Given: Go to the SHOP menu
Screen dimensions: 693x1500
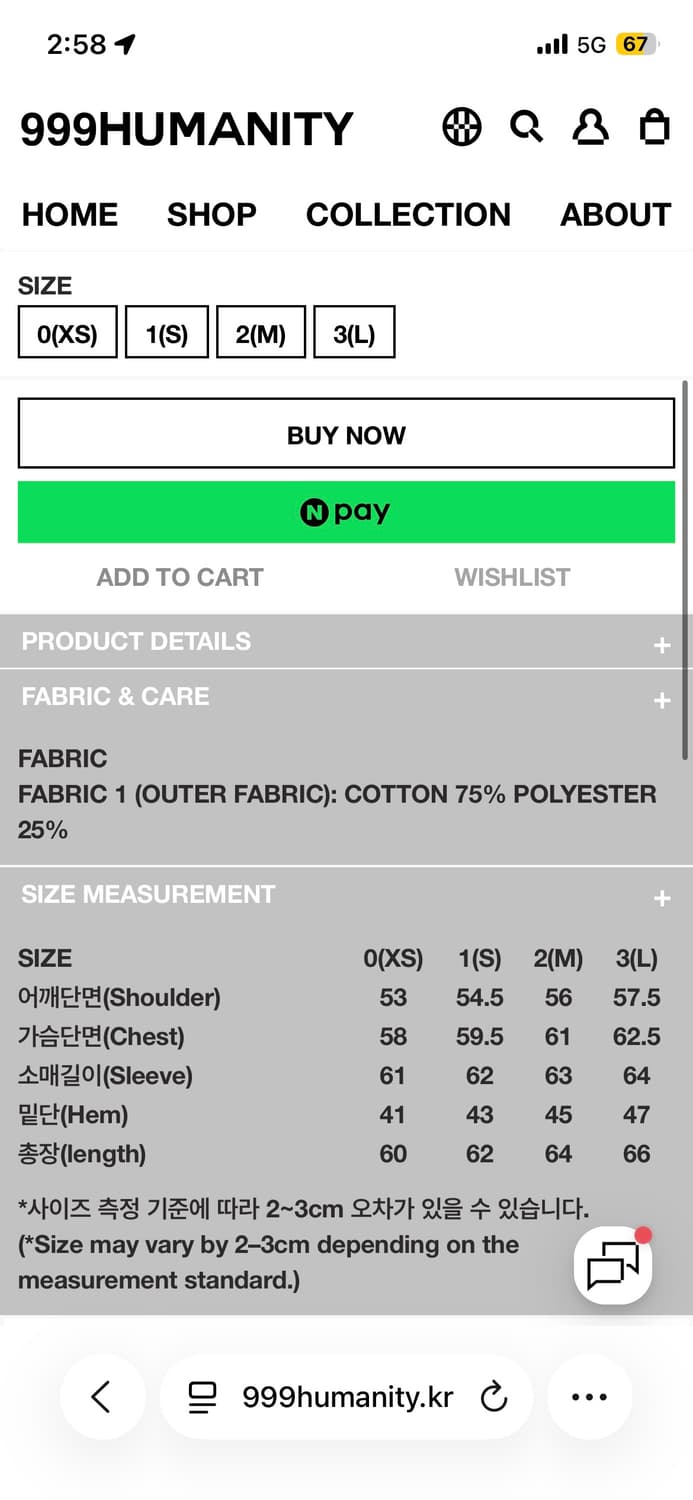Looking at the screenshot, I should (x=211, y=214).
